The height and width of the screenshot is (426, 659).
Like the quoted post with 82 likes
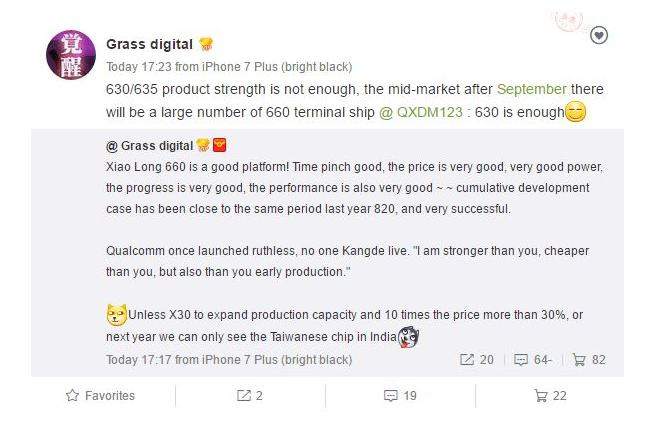[588, 360]
